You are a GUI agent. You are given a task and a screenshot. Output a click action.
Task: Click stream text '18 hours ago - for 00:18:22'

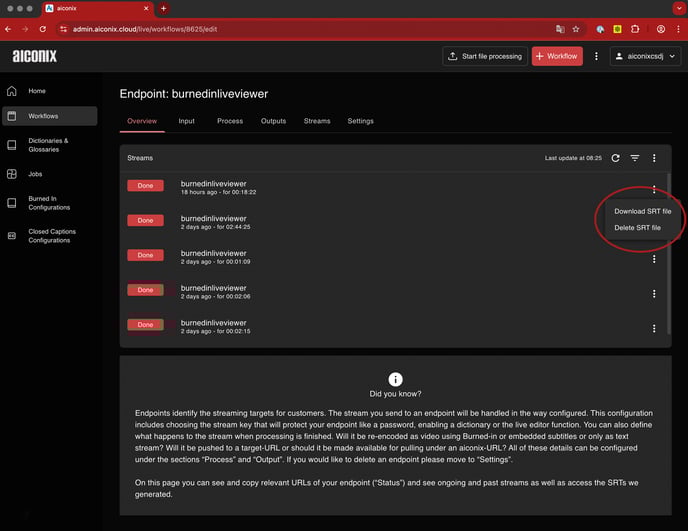pyautogui.click(x=219, y=192)
